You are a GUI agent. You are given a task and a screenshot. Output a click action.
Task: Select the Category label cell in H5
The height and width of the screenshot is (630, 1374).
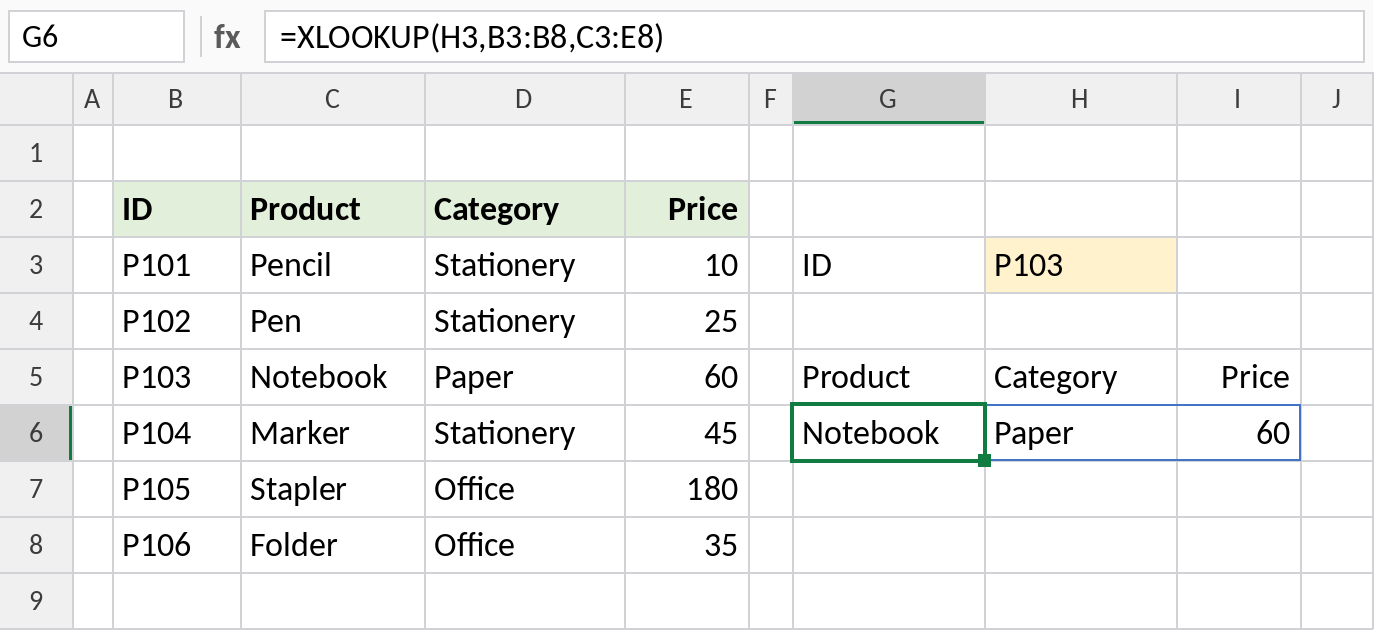(x=1080, y=377)
